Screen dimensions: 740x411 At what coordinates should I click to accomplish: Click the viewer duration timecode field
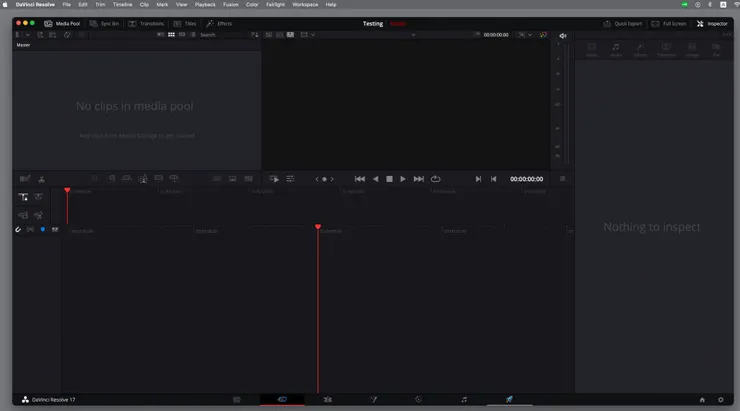click(496, 35)
